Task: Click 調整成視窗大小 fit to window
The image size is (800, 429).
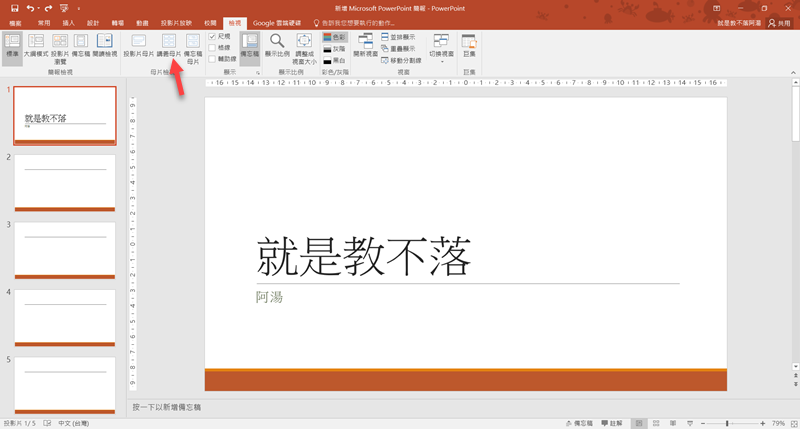Action: (x=304, y=45)
